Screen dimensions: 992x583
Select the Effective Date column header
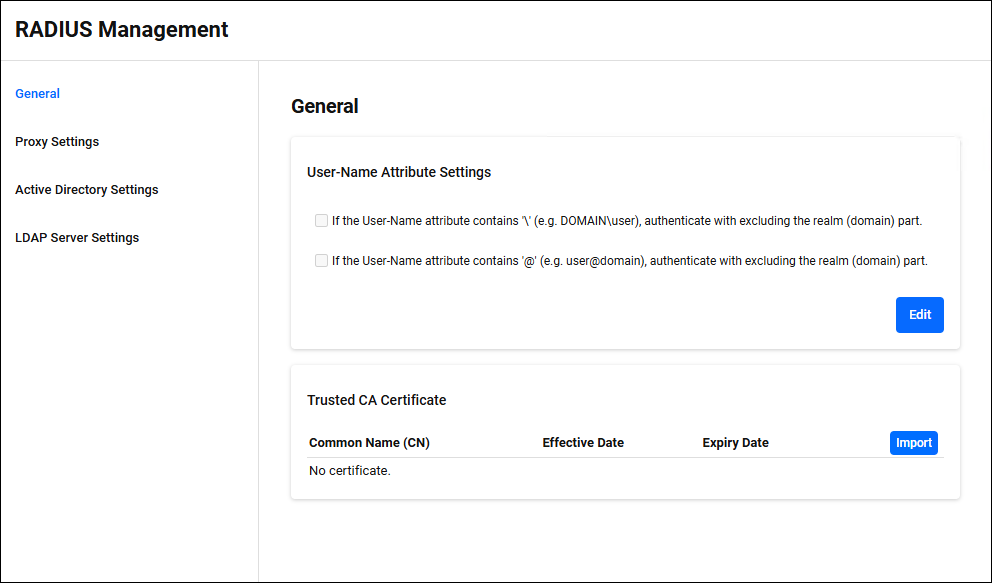pyautogui.click(x=583, y=443)
